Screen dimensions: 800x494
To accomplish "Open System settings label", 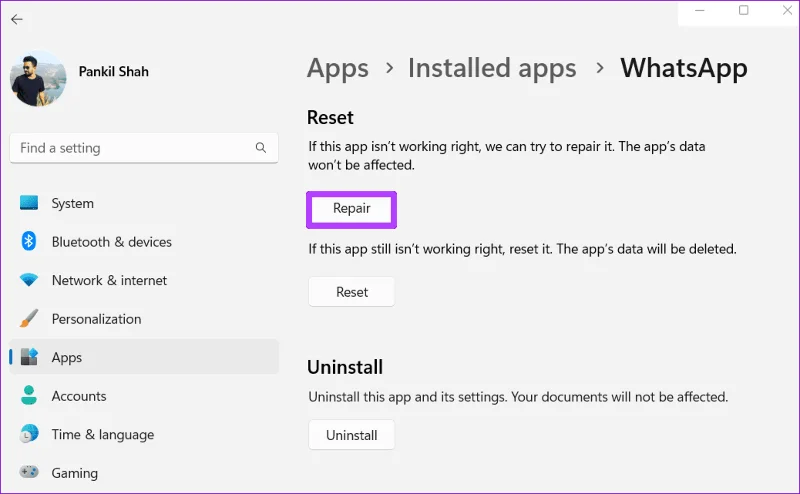I will point(72,203).
